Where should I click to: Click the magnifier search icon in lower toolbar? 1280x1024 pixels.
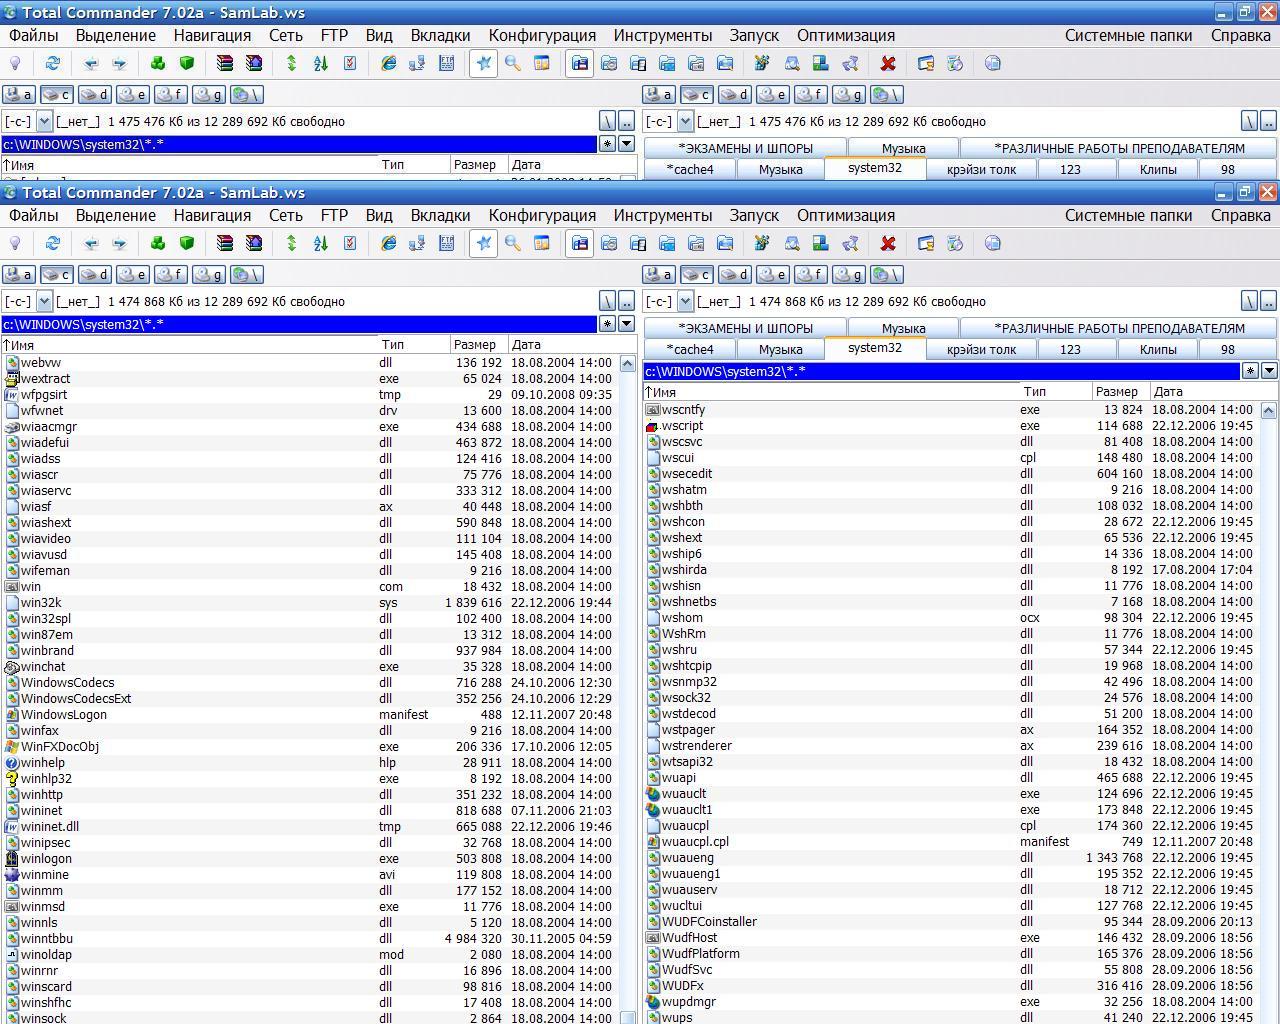(x=512, y=243)
